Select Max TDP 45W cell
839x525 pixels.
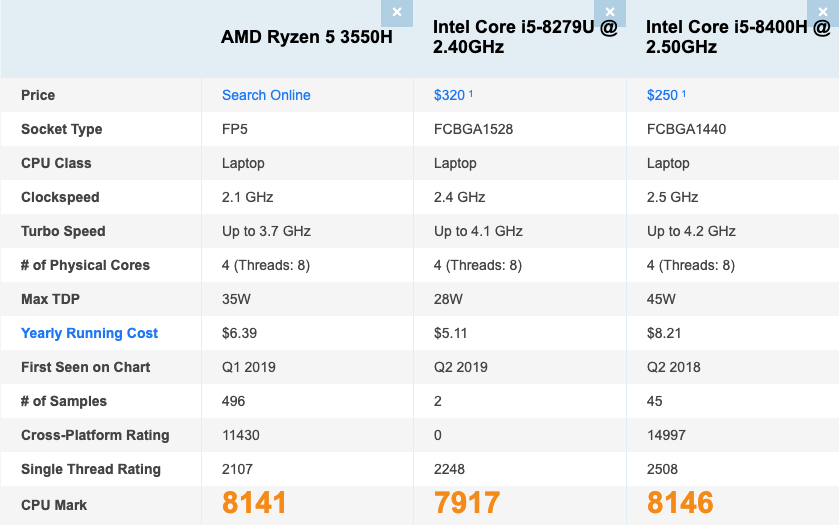tap(661, 299)
